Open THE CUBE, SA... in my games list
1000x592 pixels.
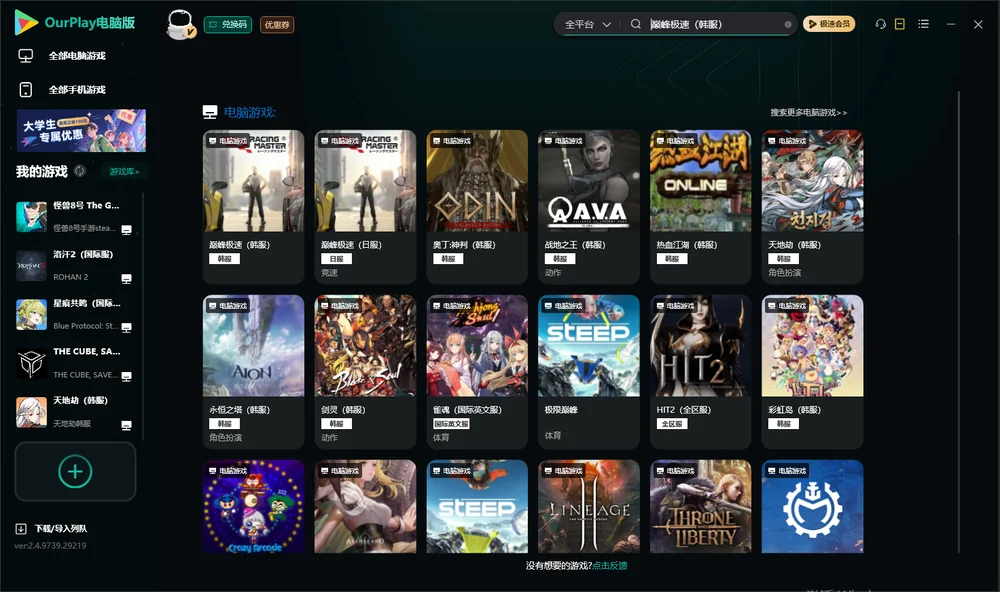coord(74,363)
